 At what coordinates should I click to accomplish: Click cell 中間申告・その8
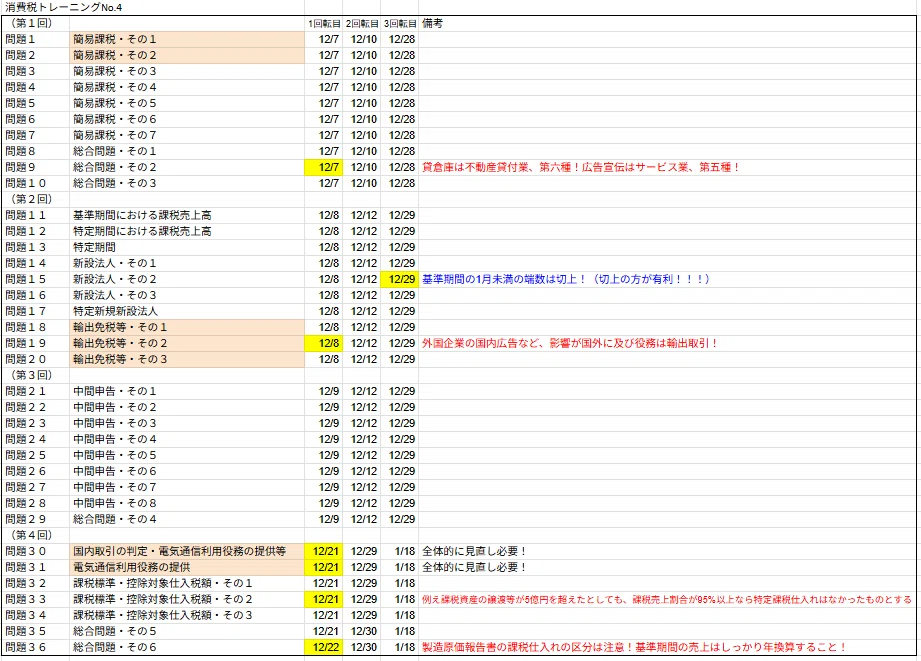coord(187,503)
